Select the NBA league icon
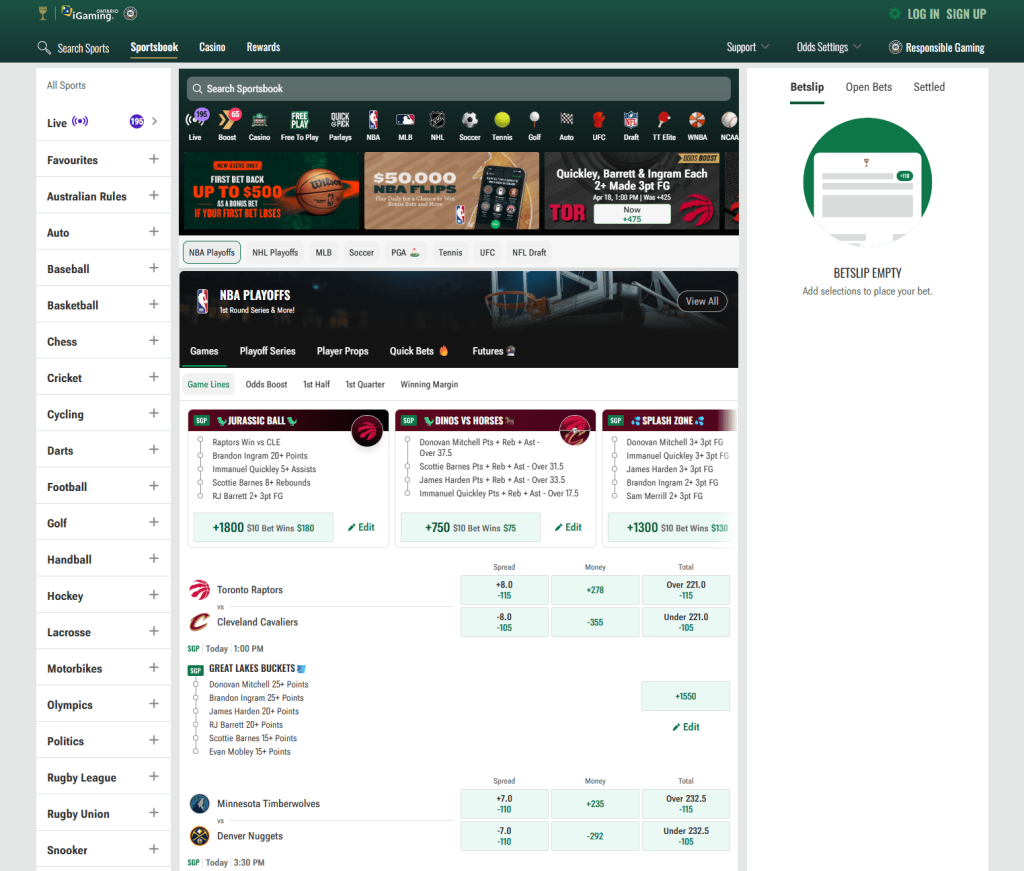The height and width of the screenshot is (871, 1024). [x=373, y=125]
